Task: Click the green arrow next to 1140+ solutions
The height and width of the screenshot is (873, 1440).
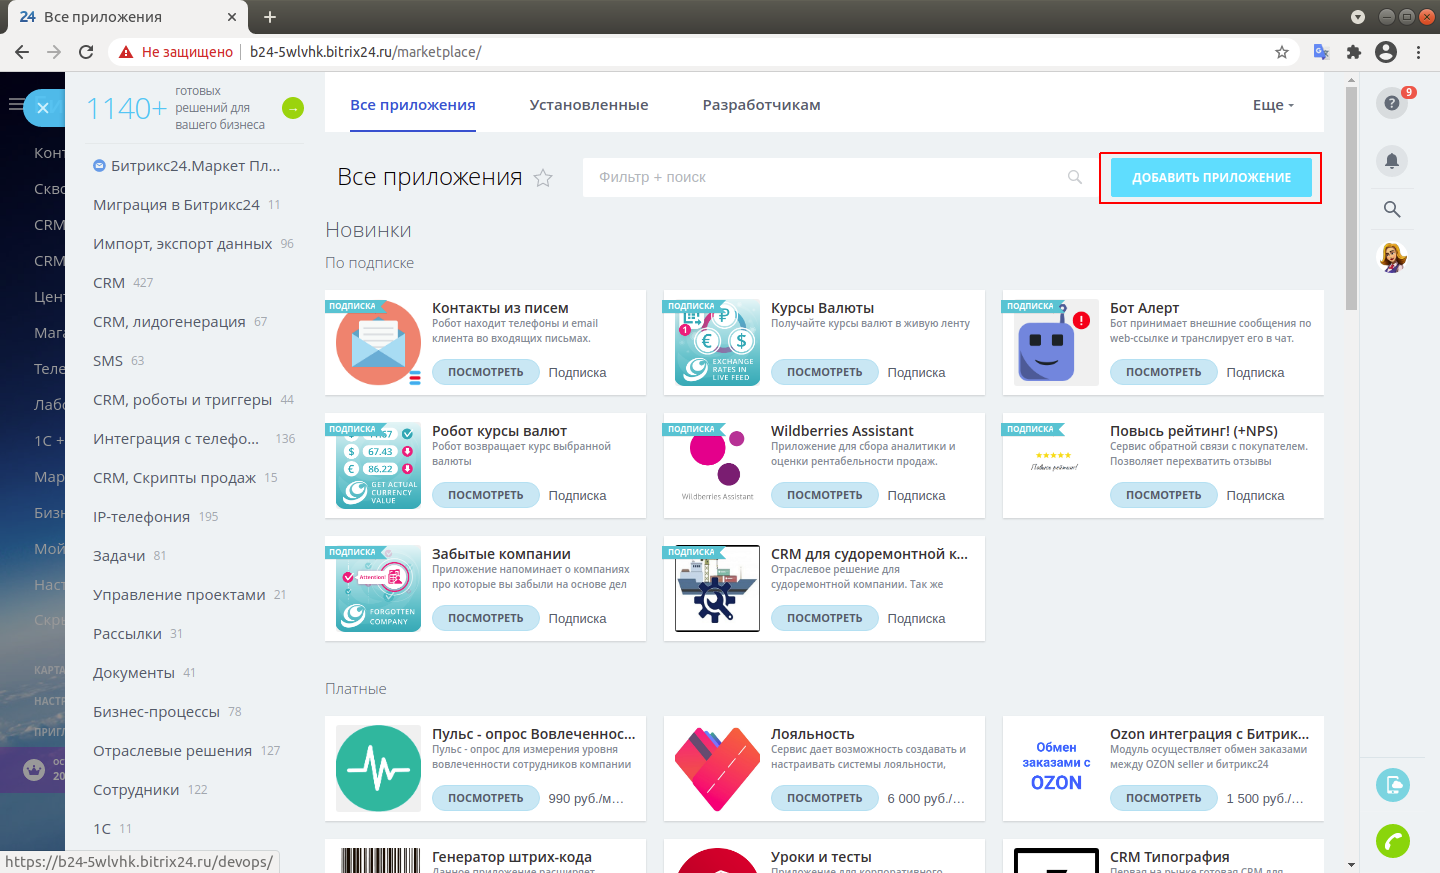Action: click(x=293, y=108)
